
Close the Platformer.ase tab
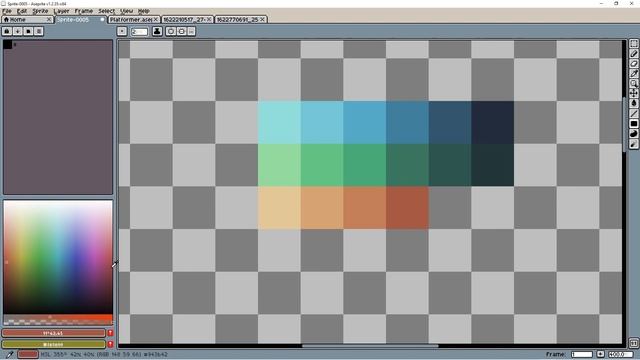click(x=156, y=19)
